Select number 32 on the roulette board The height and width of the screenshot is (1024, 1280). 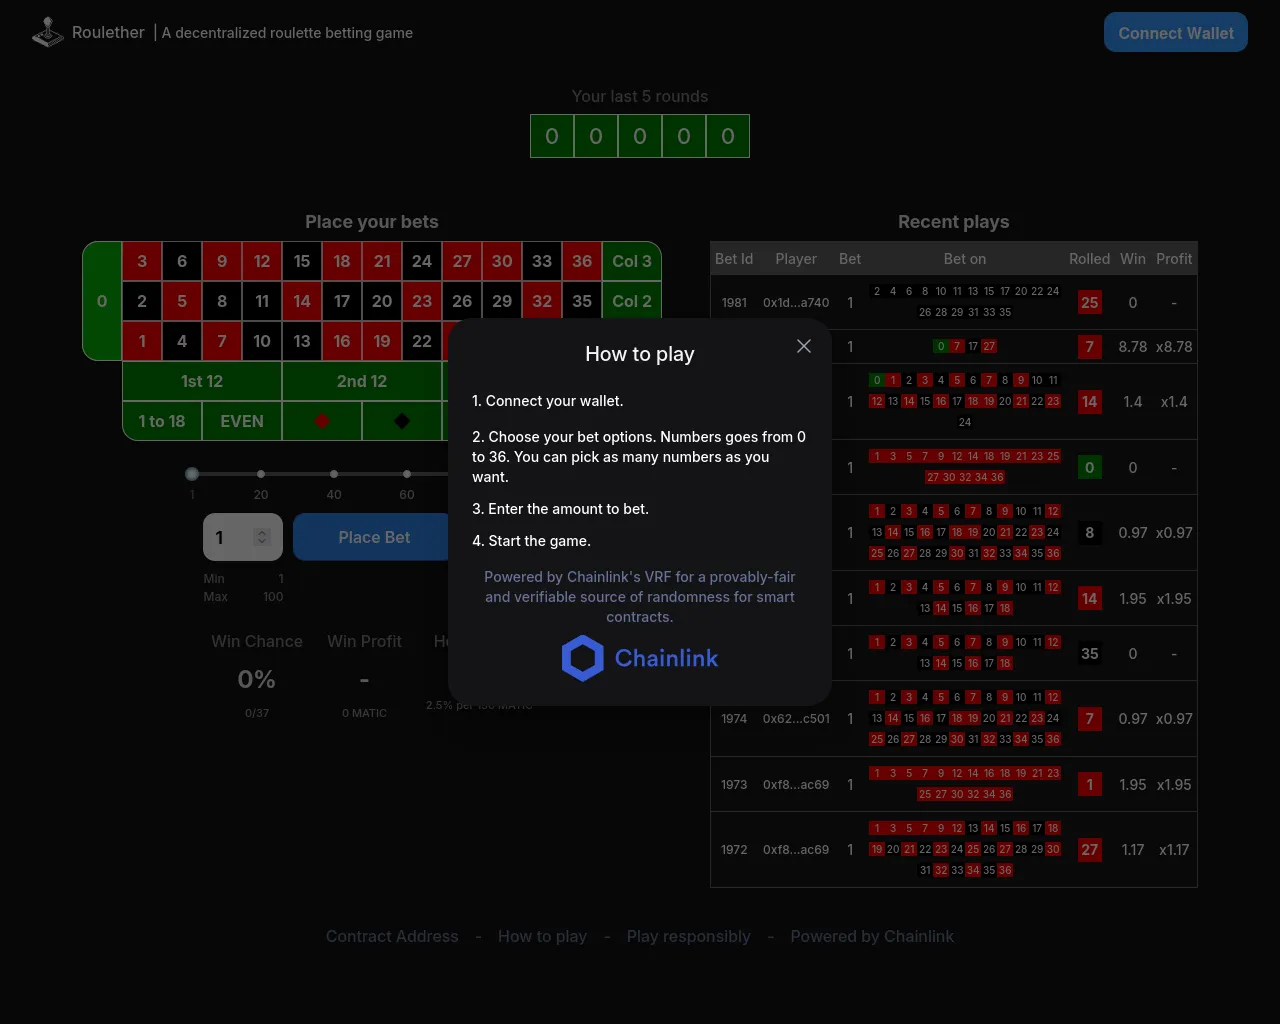click(x=542, y=301)
